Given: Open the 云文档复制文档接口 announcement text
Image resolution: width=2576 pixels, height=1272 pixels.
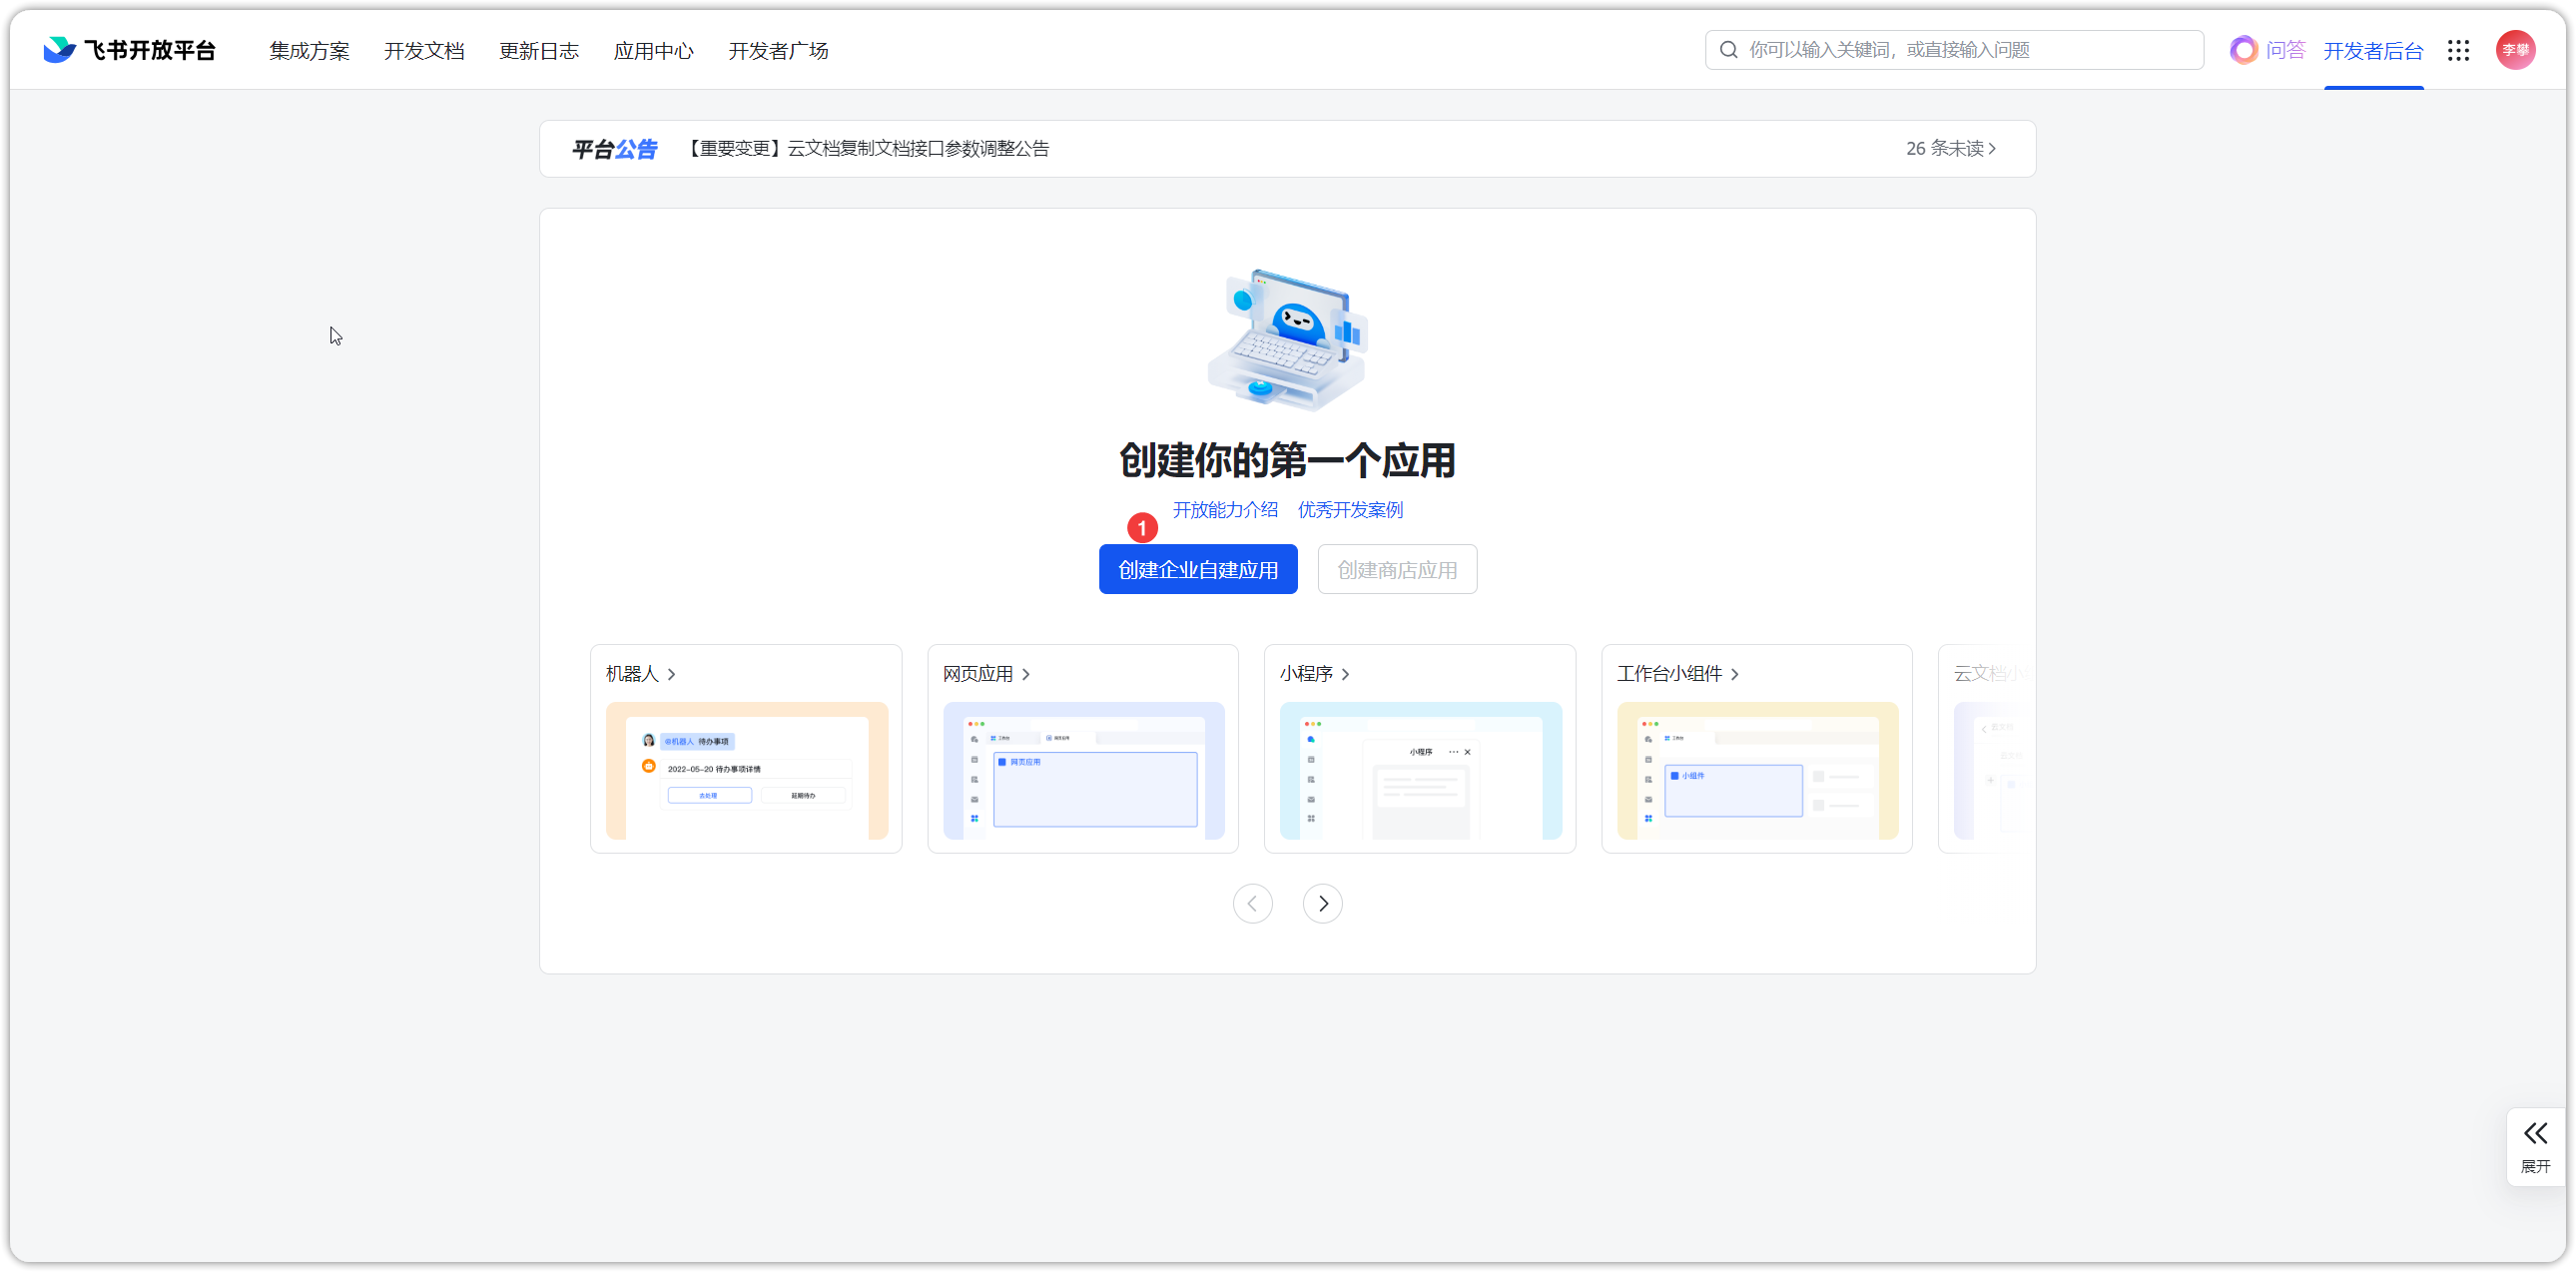Looking at the screenshot, I should (868, 149).
